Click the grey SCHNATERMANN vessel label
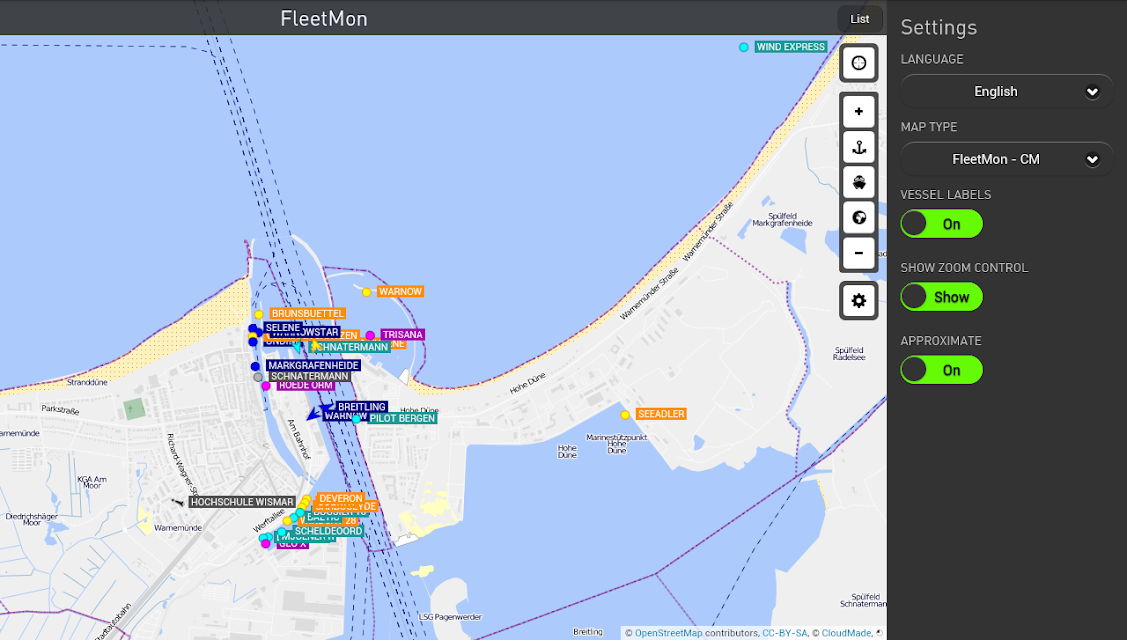 (310, 376)
